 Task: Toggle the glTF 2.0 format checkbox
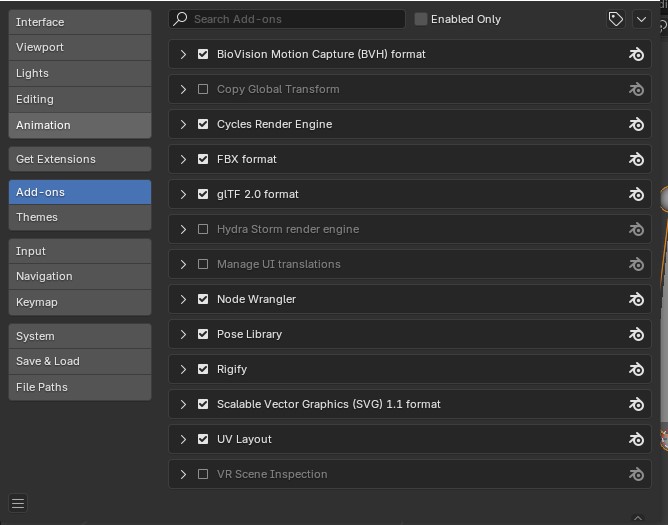(x=203, y=194)
